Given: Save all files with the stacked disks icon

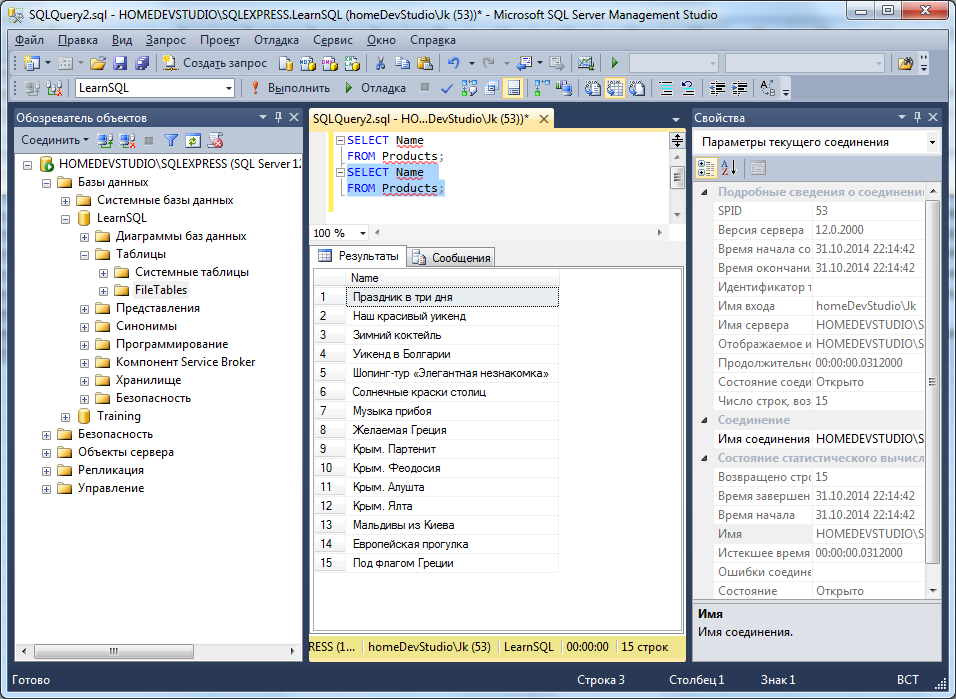Looking at the screenshot, I should pyautogui.click(x=142, y=63).
